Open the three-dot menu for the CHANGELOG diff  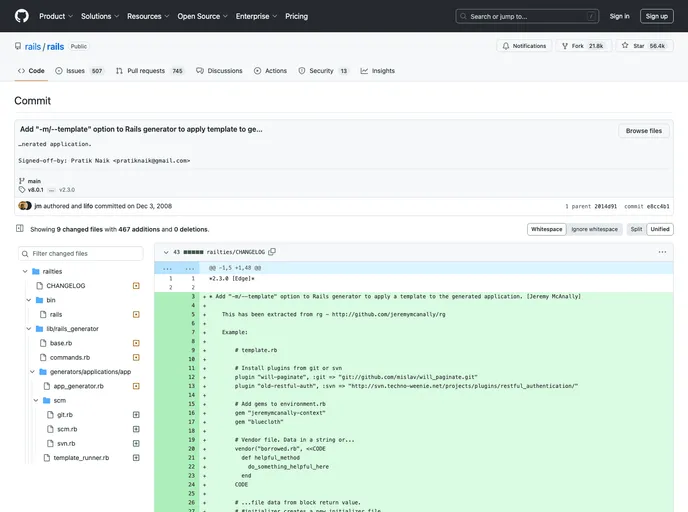pyautogui.click(x=662, y=252)
